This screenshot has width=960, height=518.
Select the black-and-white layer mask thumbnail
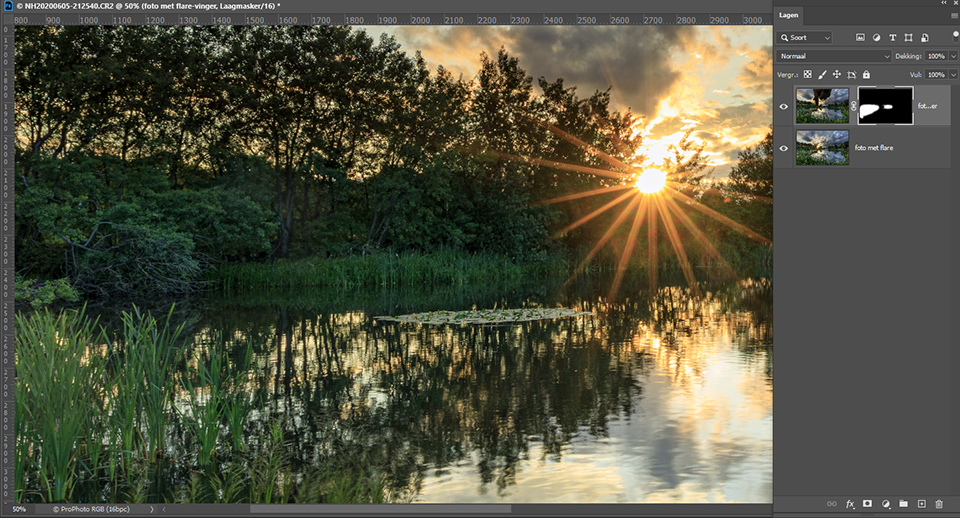point(885,105)
